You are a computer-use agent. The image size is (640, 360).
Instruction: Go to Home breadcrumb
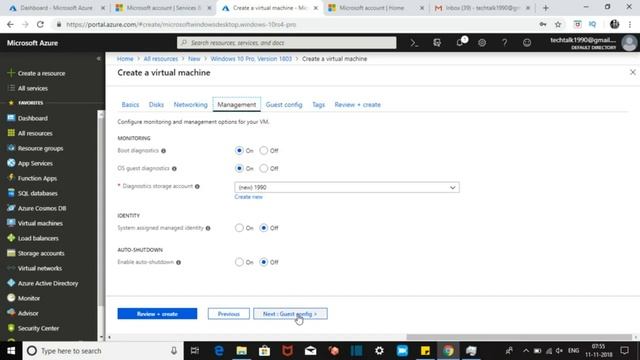125,59
